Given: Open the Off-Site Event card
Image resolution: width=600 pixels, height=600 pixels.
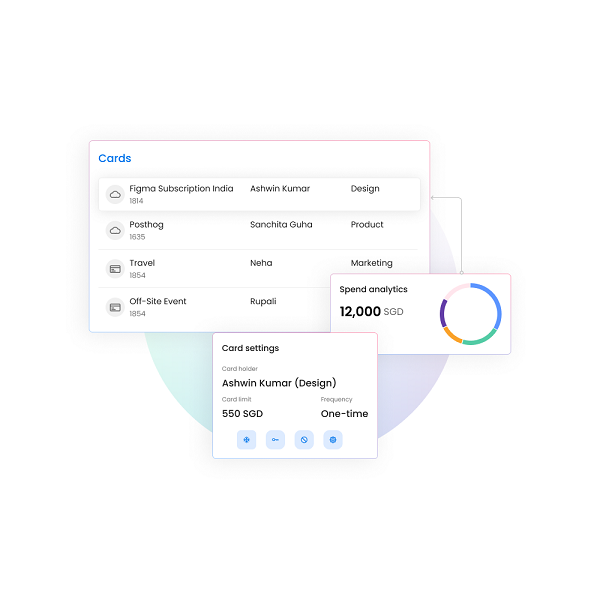Looking at the screenshot, I should click(x=158, y=301).
